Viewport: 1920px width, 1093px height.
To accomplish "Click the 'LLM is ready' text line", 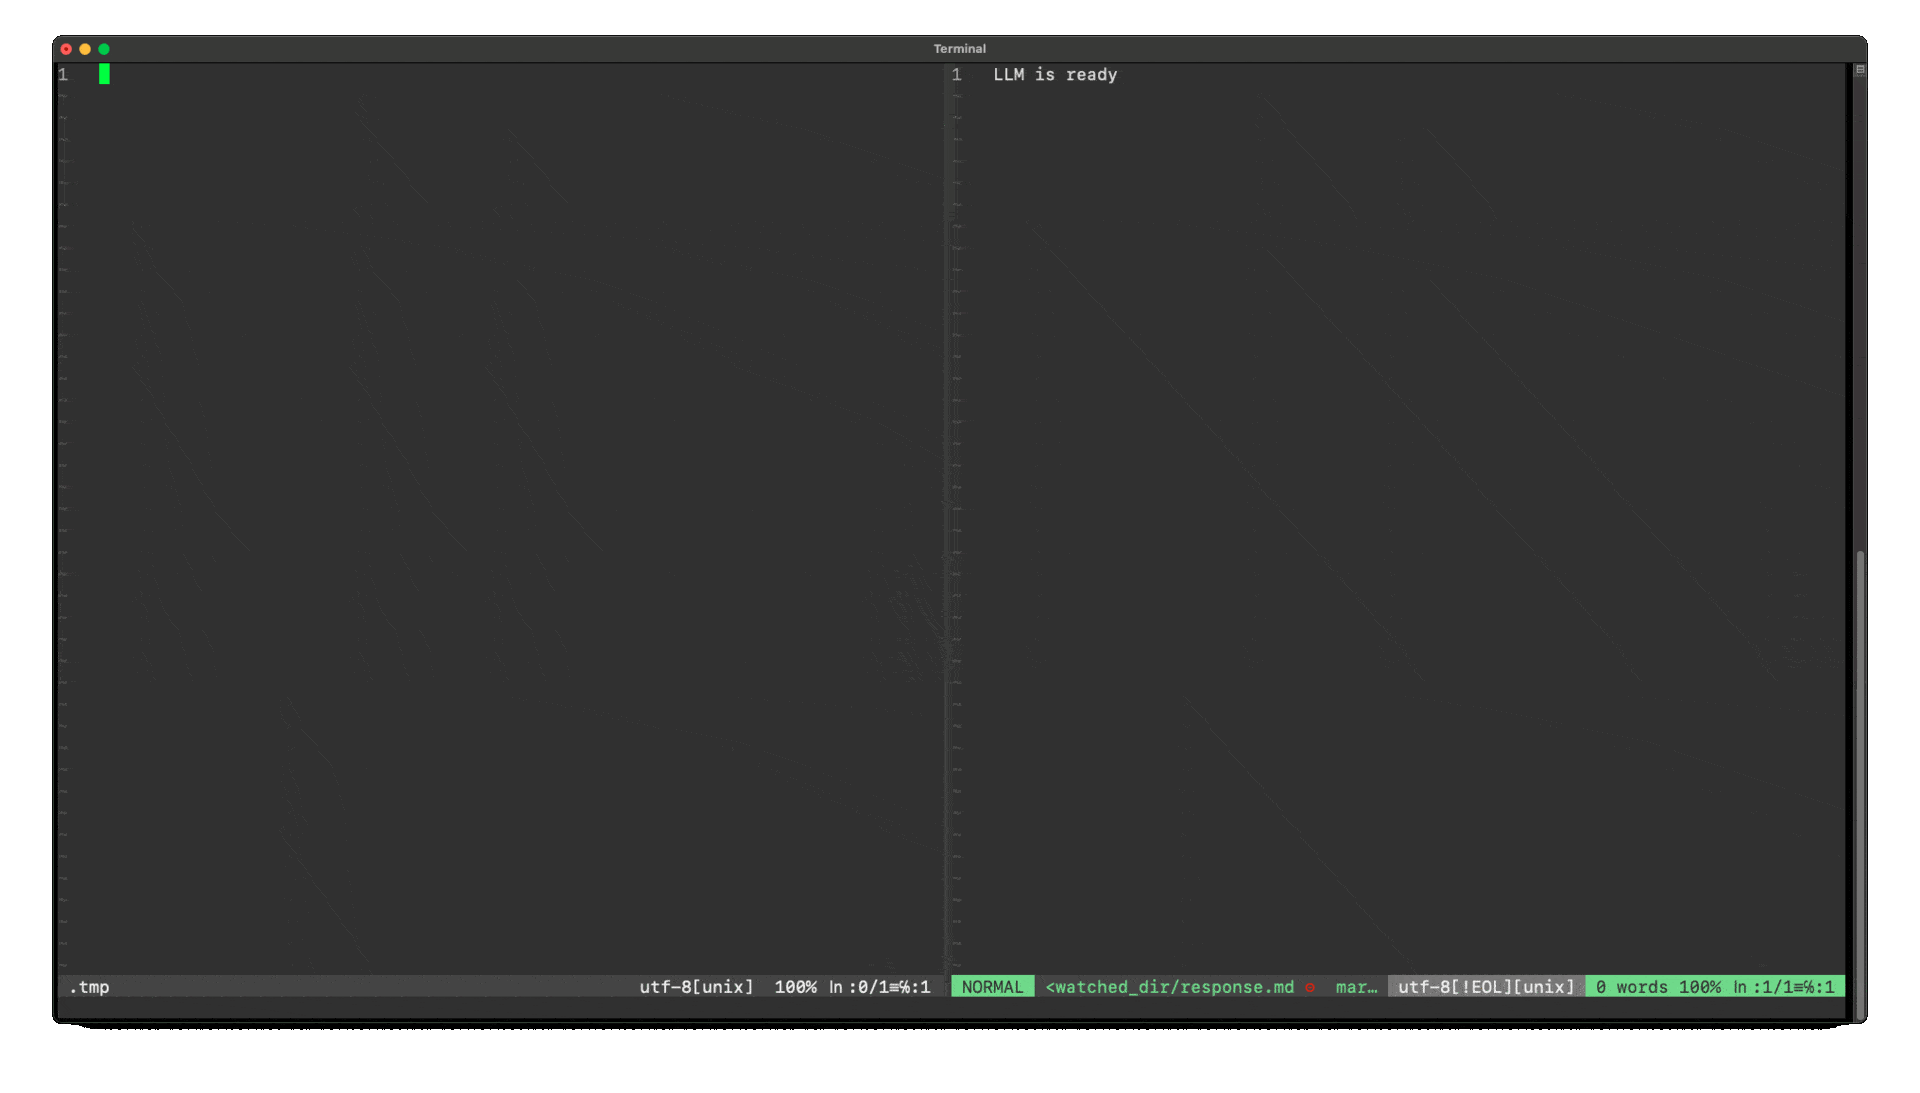I will [1055, 75].
